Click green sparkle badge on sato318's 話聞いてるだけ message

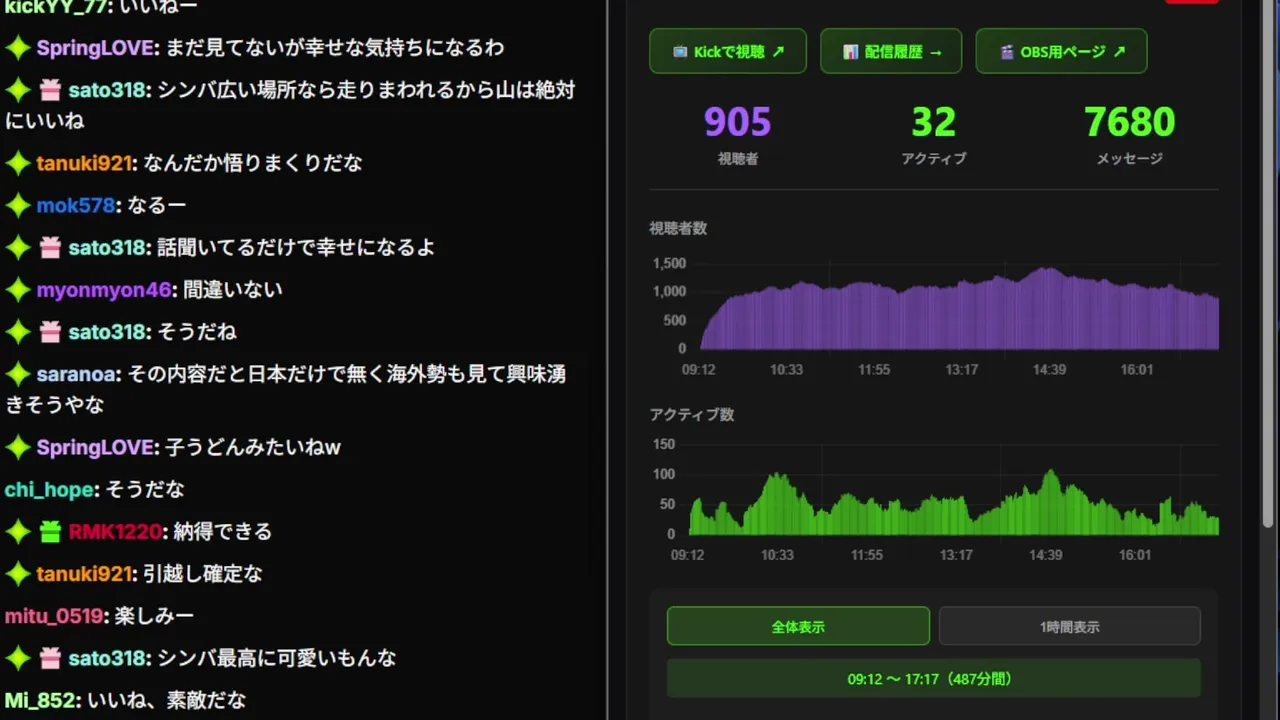pyautogui.click(x=18, y=247)
